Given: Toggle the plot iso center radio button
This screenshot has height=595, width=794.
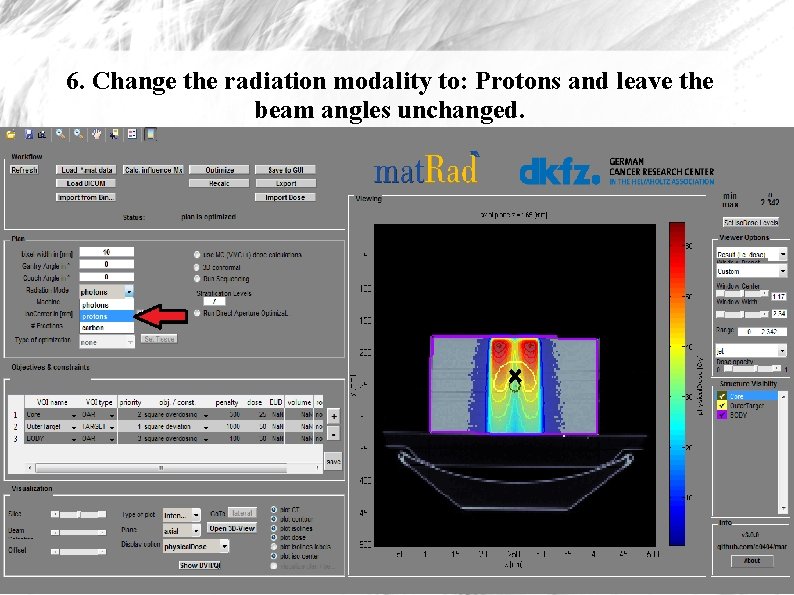Looking at the screenshot, I should tap(274, 556).
